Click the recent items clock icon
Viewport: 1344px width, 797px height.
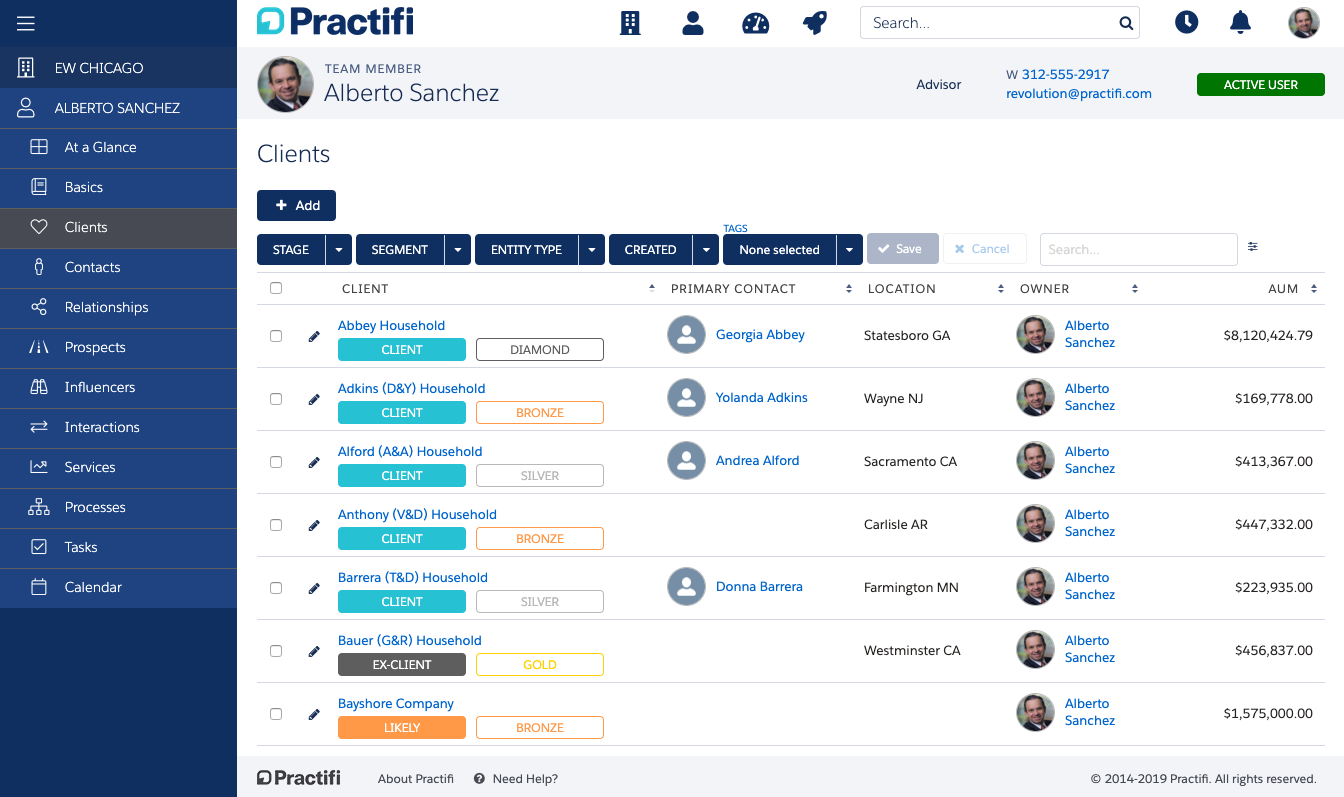(x=1186, y=22)
